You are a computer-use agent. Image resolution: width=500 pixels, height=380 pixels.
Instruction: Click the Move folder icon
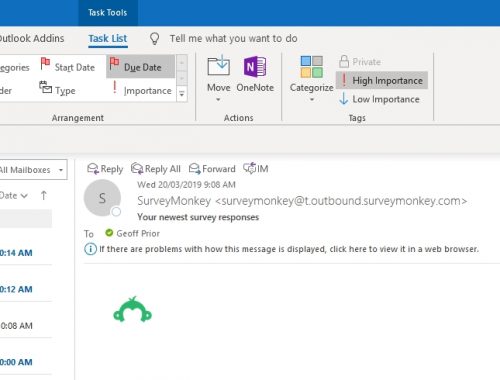218,65
